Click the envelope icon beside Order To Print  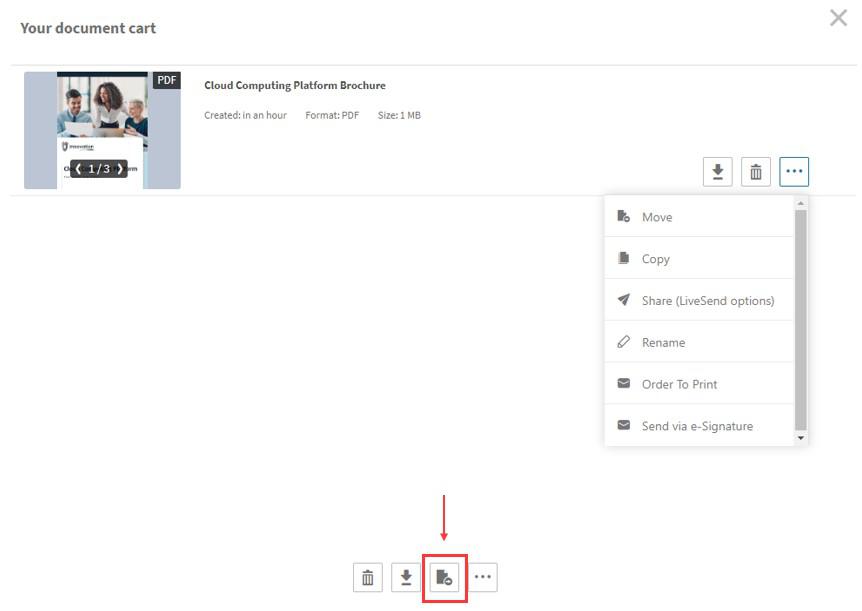(623, 383)
